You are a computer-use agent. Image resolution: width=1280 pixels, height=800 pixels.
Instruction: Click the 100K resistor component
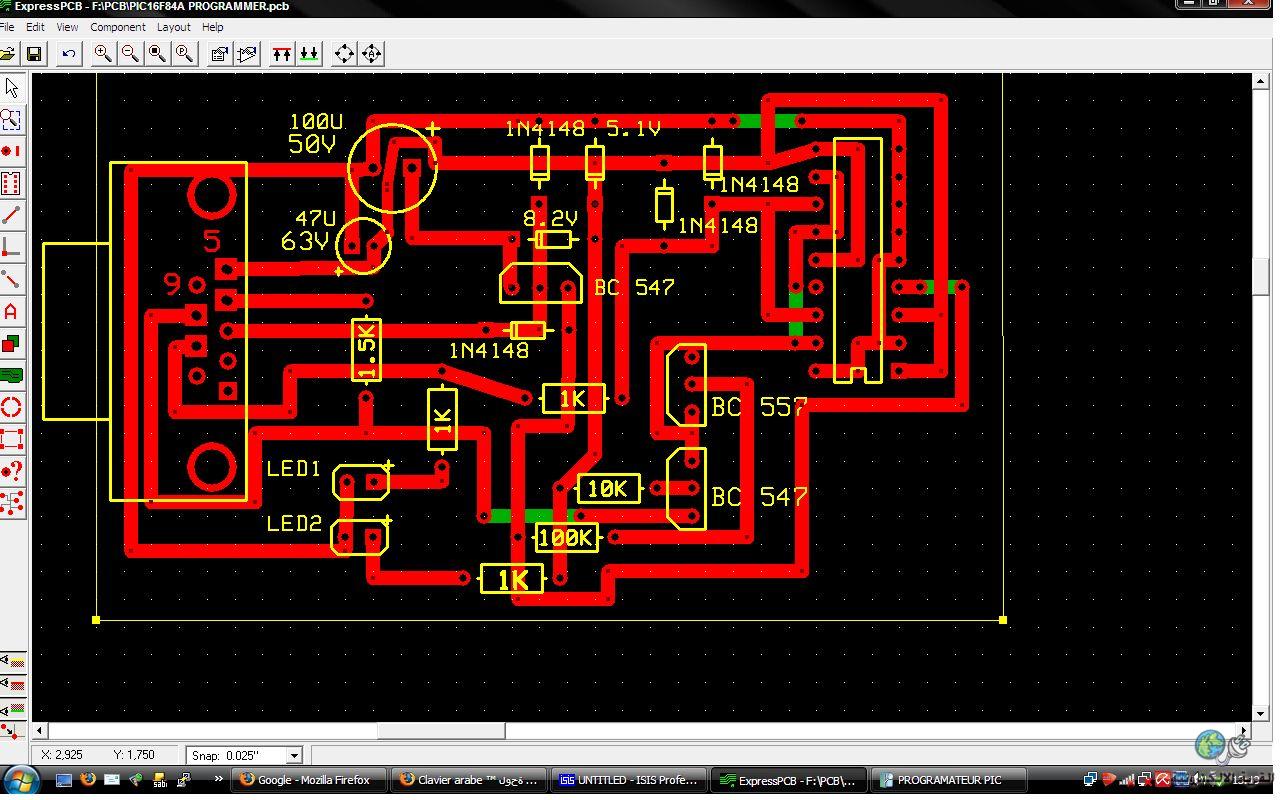[x=567, y=538]
